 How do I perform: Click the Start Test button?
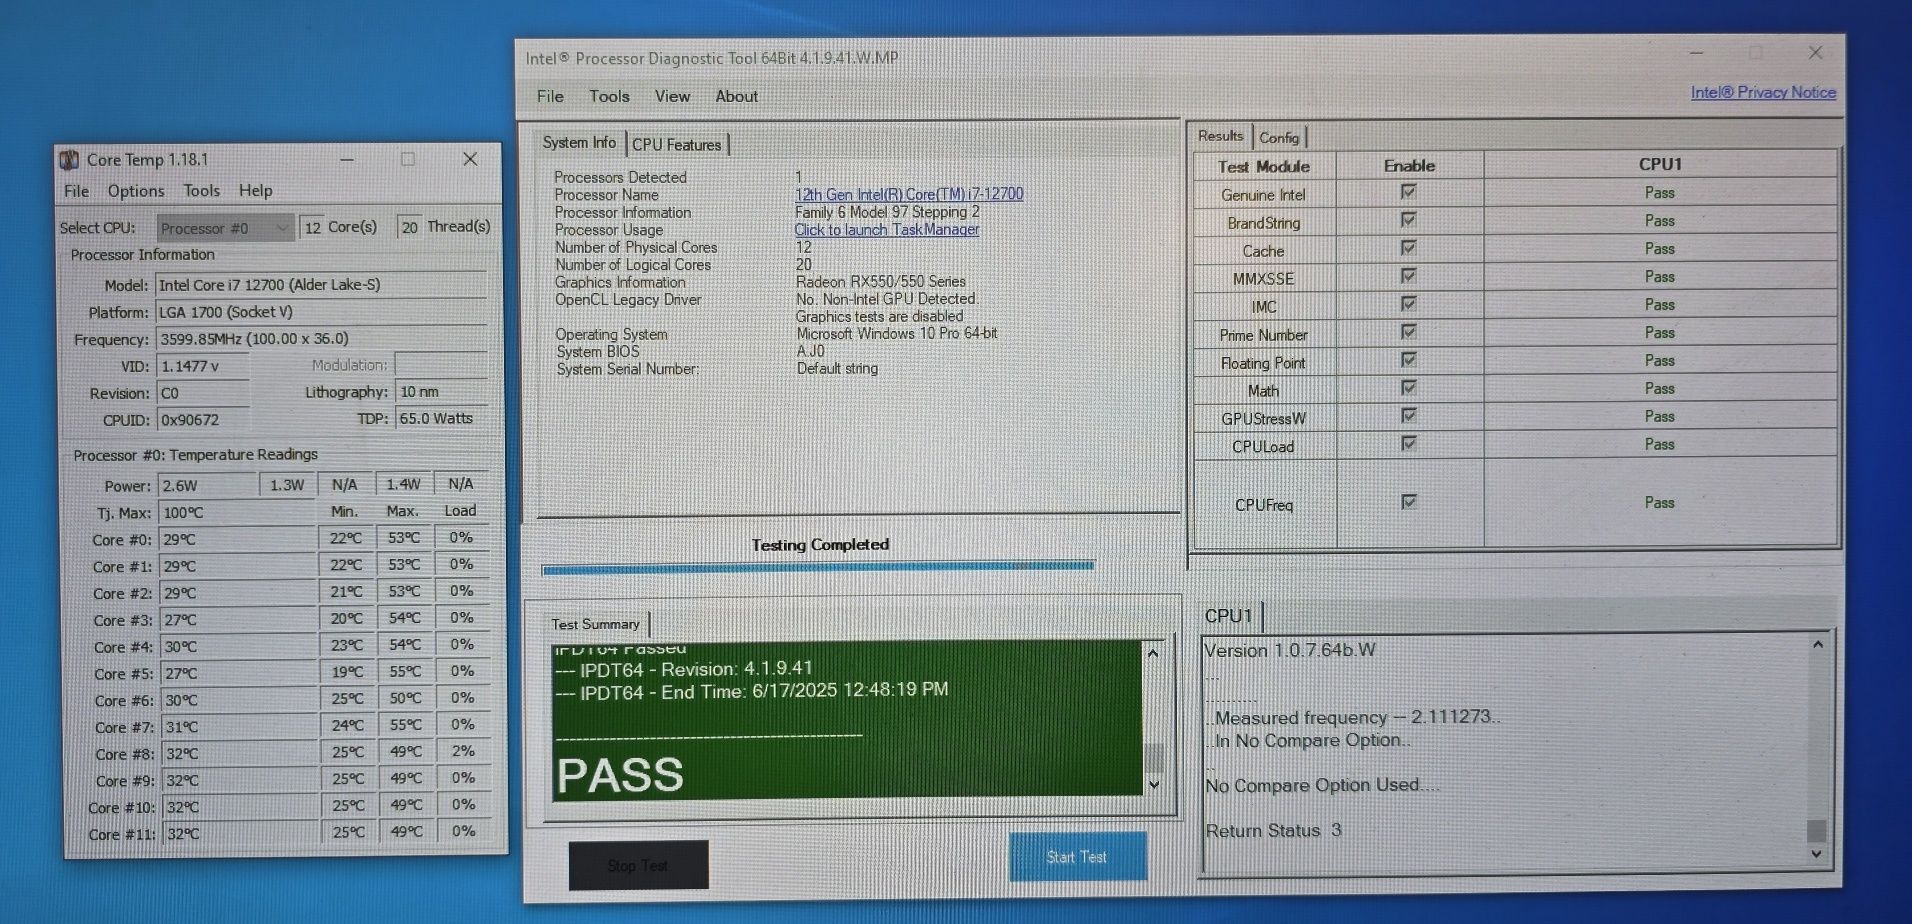pyautogui.click(x=1077, y=857)
